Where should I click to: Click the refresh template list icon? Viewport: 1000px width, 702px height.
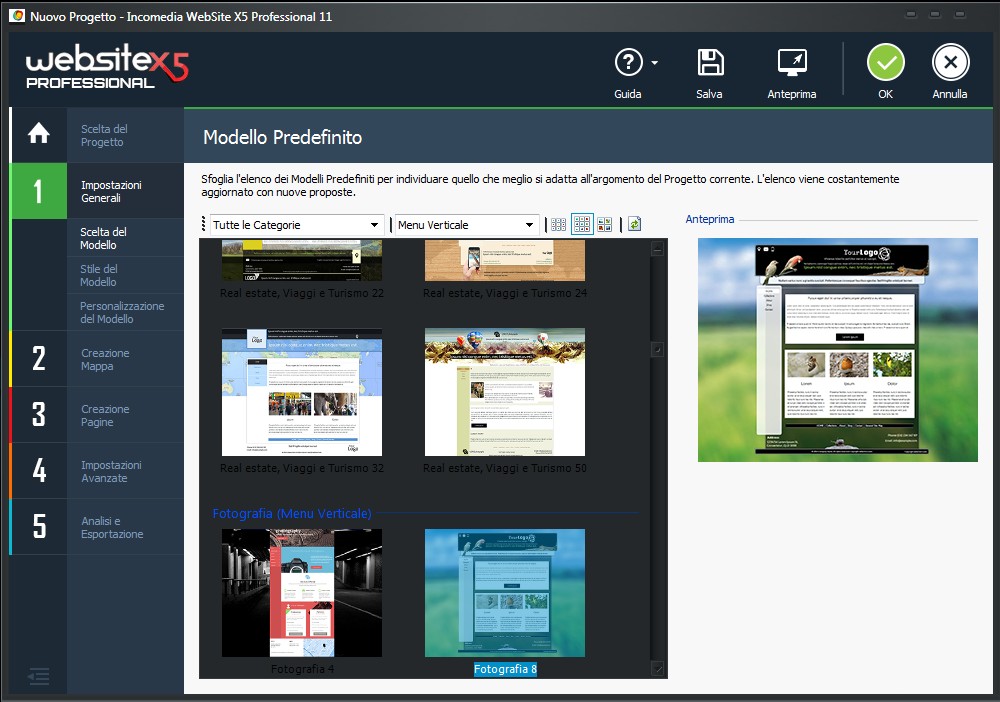[635, 224]
